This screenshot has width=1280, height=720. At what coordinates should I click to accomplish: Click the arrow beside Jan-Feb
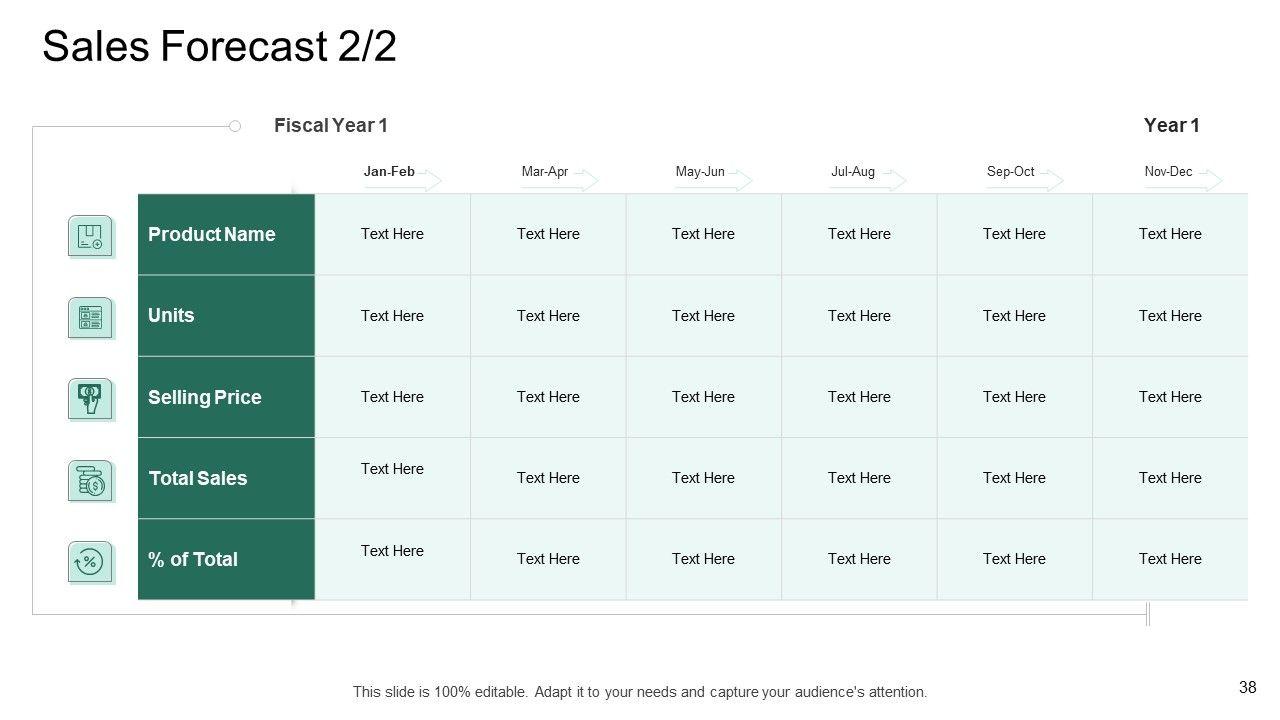click(x=429, y=181)
